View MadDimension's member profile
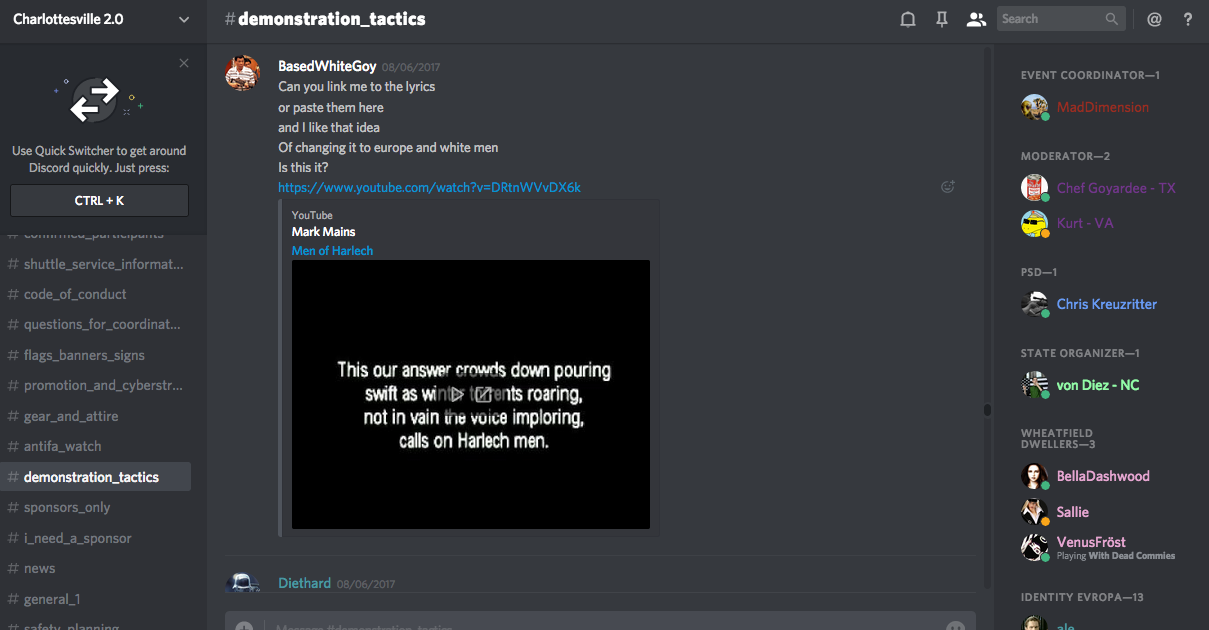This screenshot has height=630, width=1209. [1102, 107]
